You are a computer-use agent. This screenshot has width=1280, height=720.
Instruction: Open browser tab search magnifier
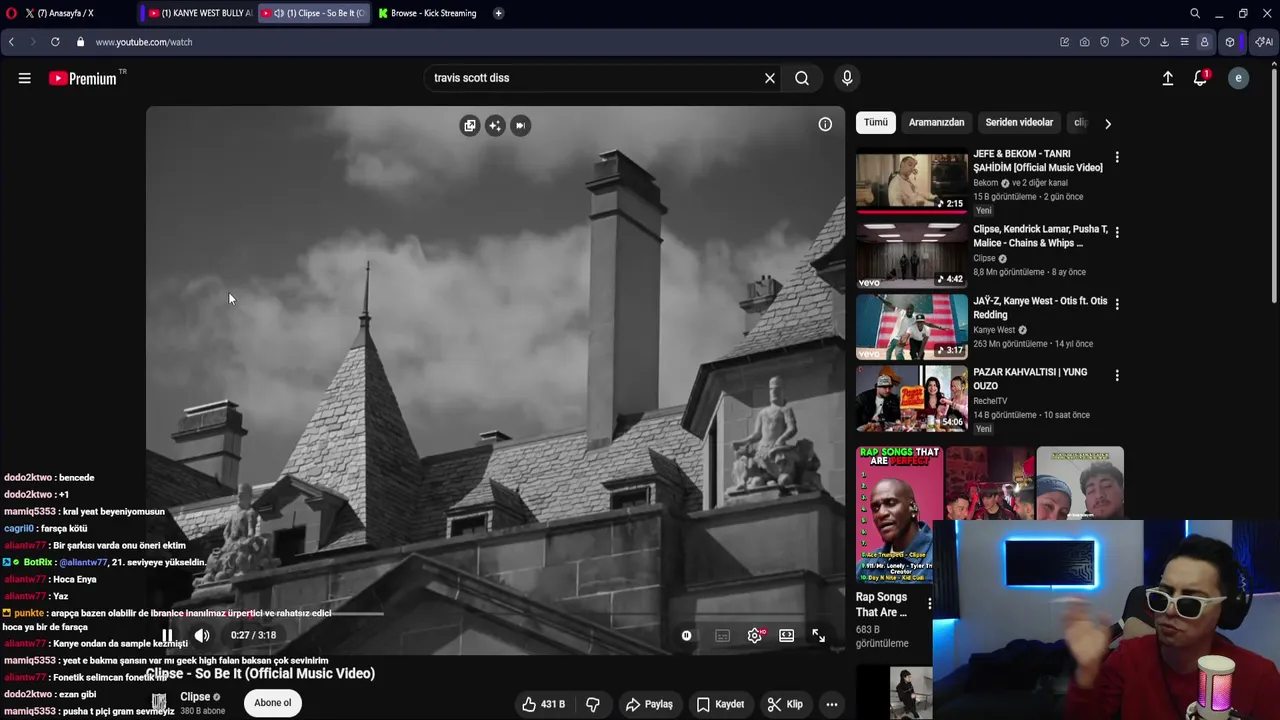pyautogui.click(x=1195, y=13)
